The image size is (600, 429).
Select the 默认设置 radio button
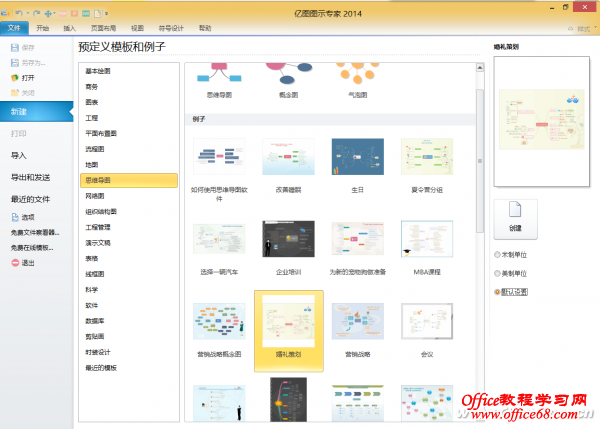pos(497,292)
